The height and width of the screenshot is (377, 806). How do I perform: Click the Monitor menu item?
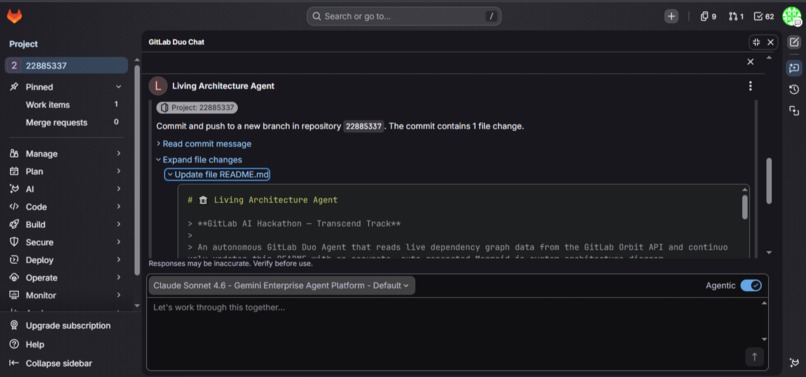pos(66,295)
